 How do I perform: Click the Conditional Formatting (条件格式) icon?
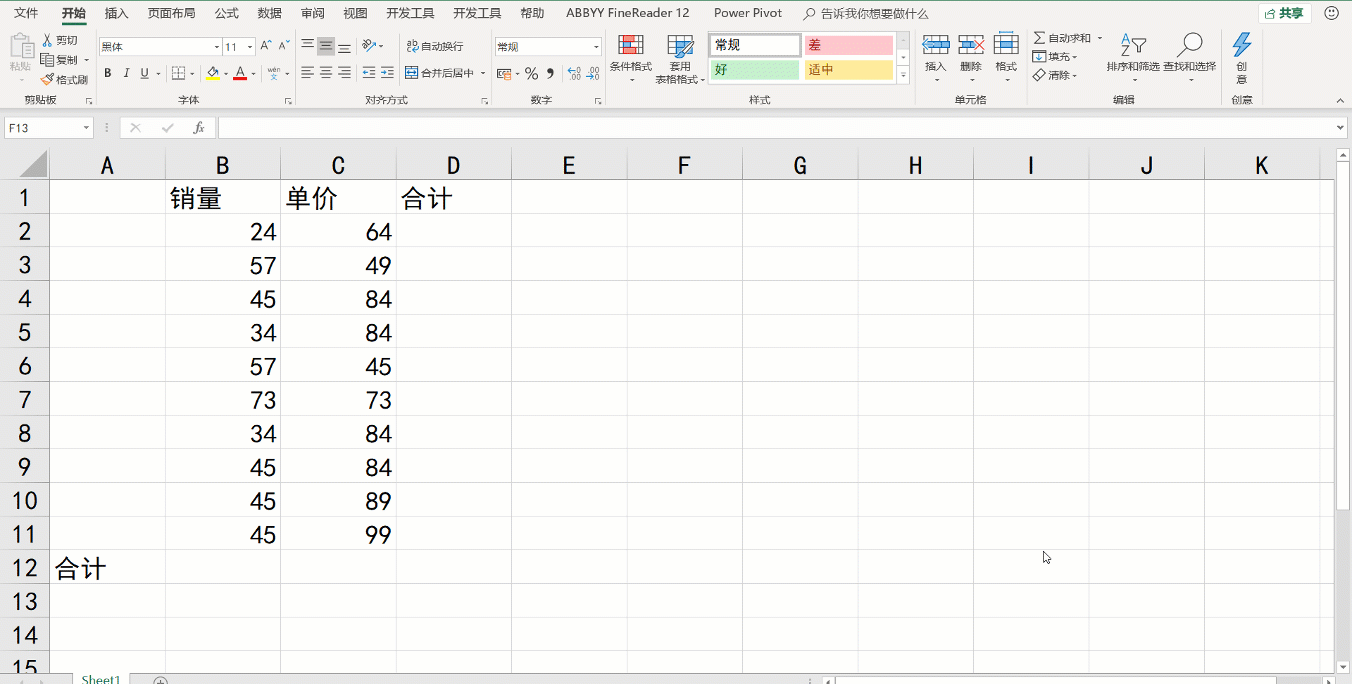(630, 46)
